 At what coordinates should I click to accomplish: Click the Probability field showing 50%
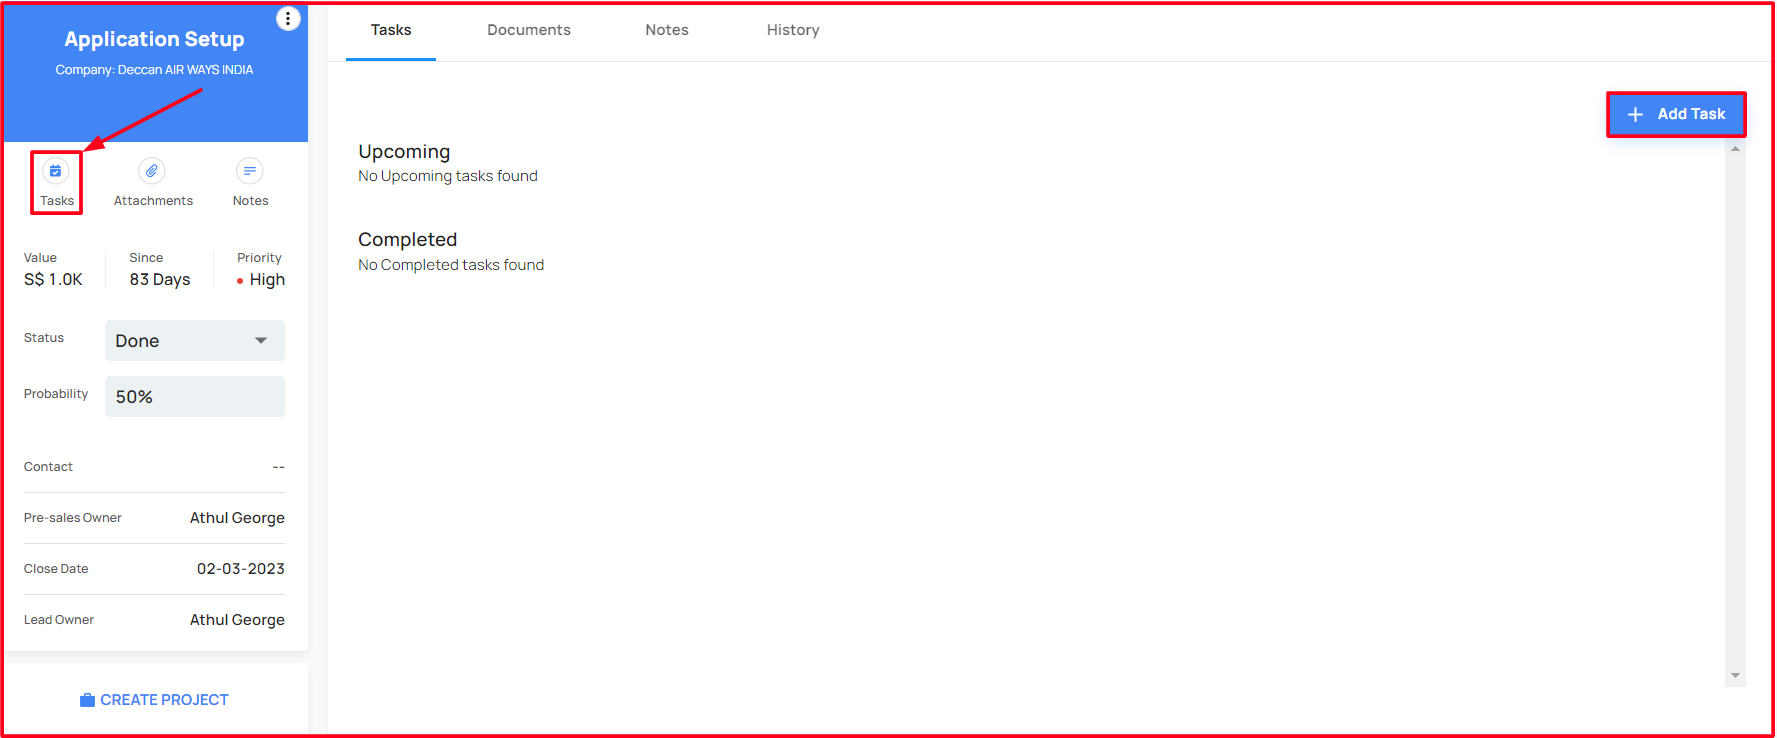195,397
